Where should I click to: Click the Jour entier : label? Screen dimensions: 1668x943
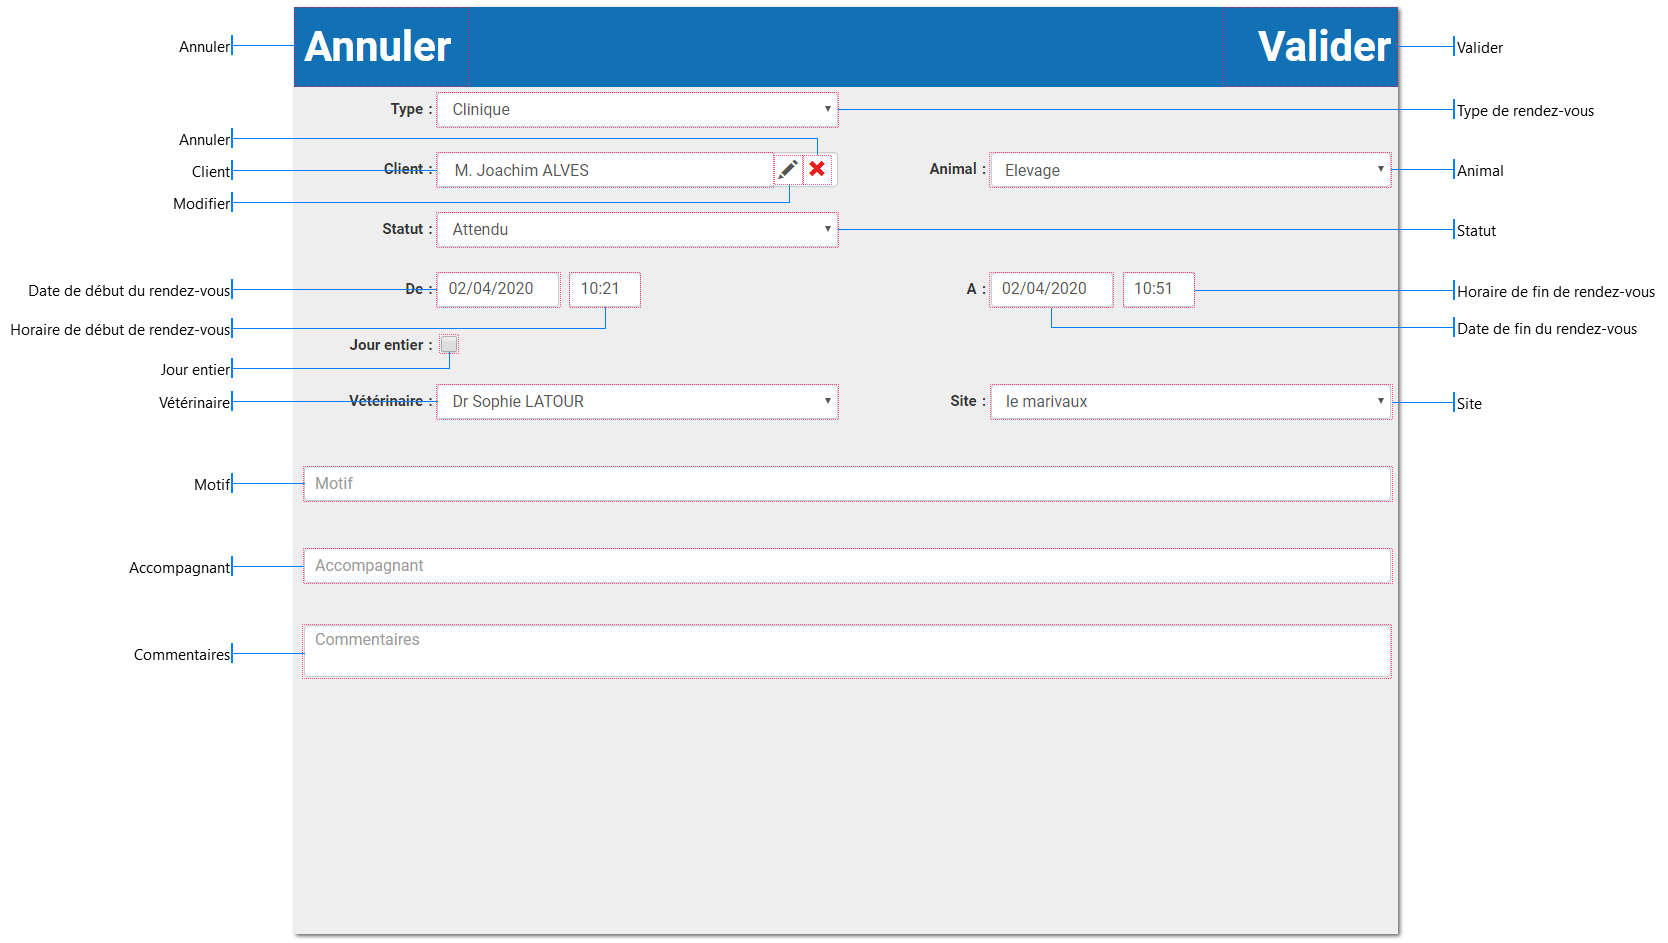click(391, 345)
